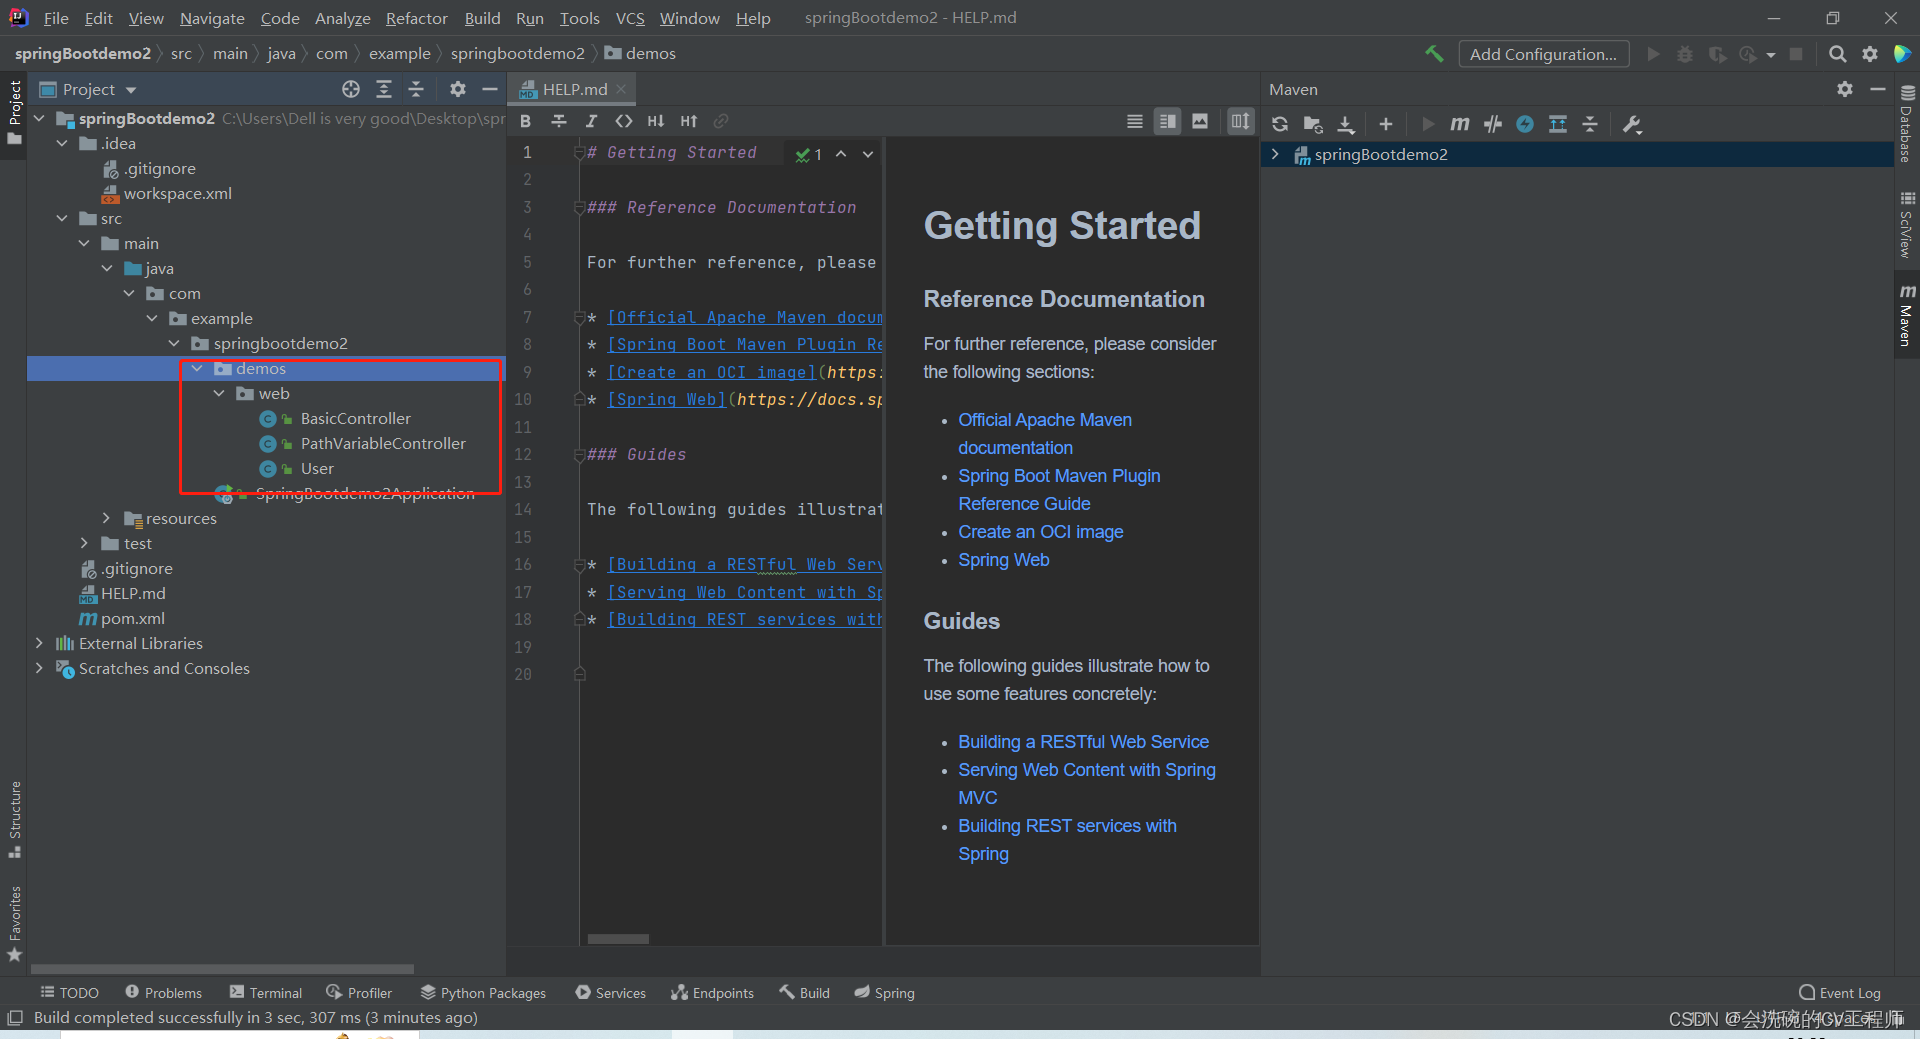This screenshot has width=1920, height=1039.
Task: Toggle bold formatting in markdown toolbar
Action: [526, 121]
